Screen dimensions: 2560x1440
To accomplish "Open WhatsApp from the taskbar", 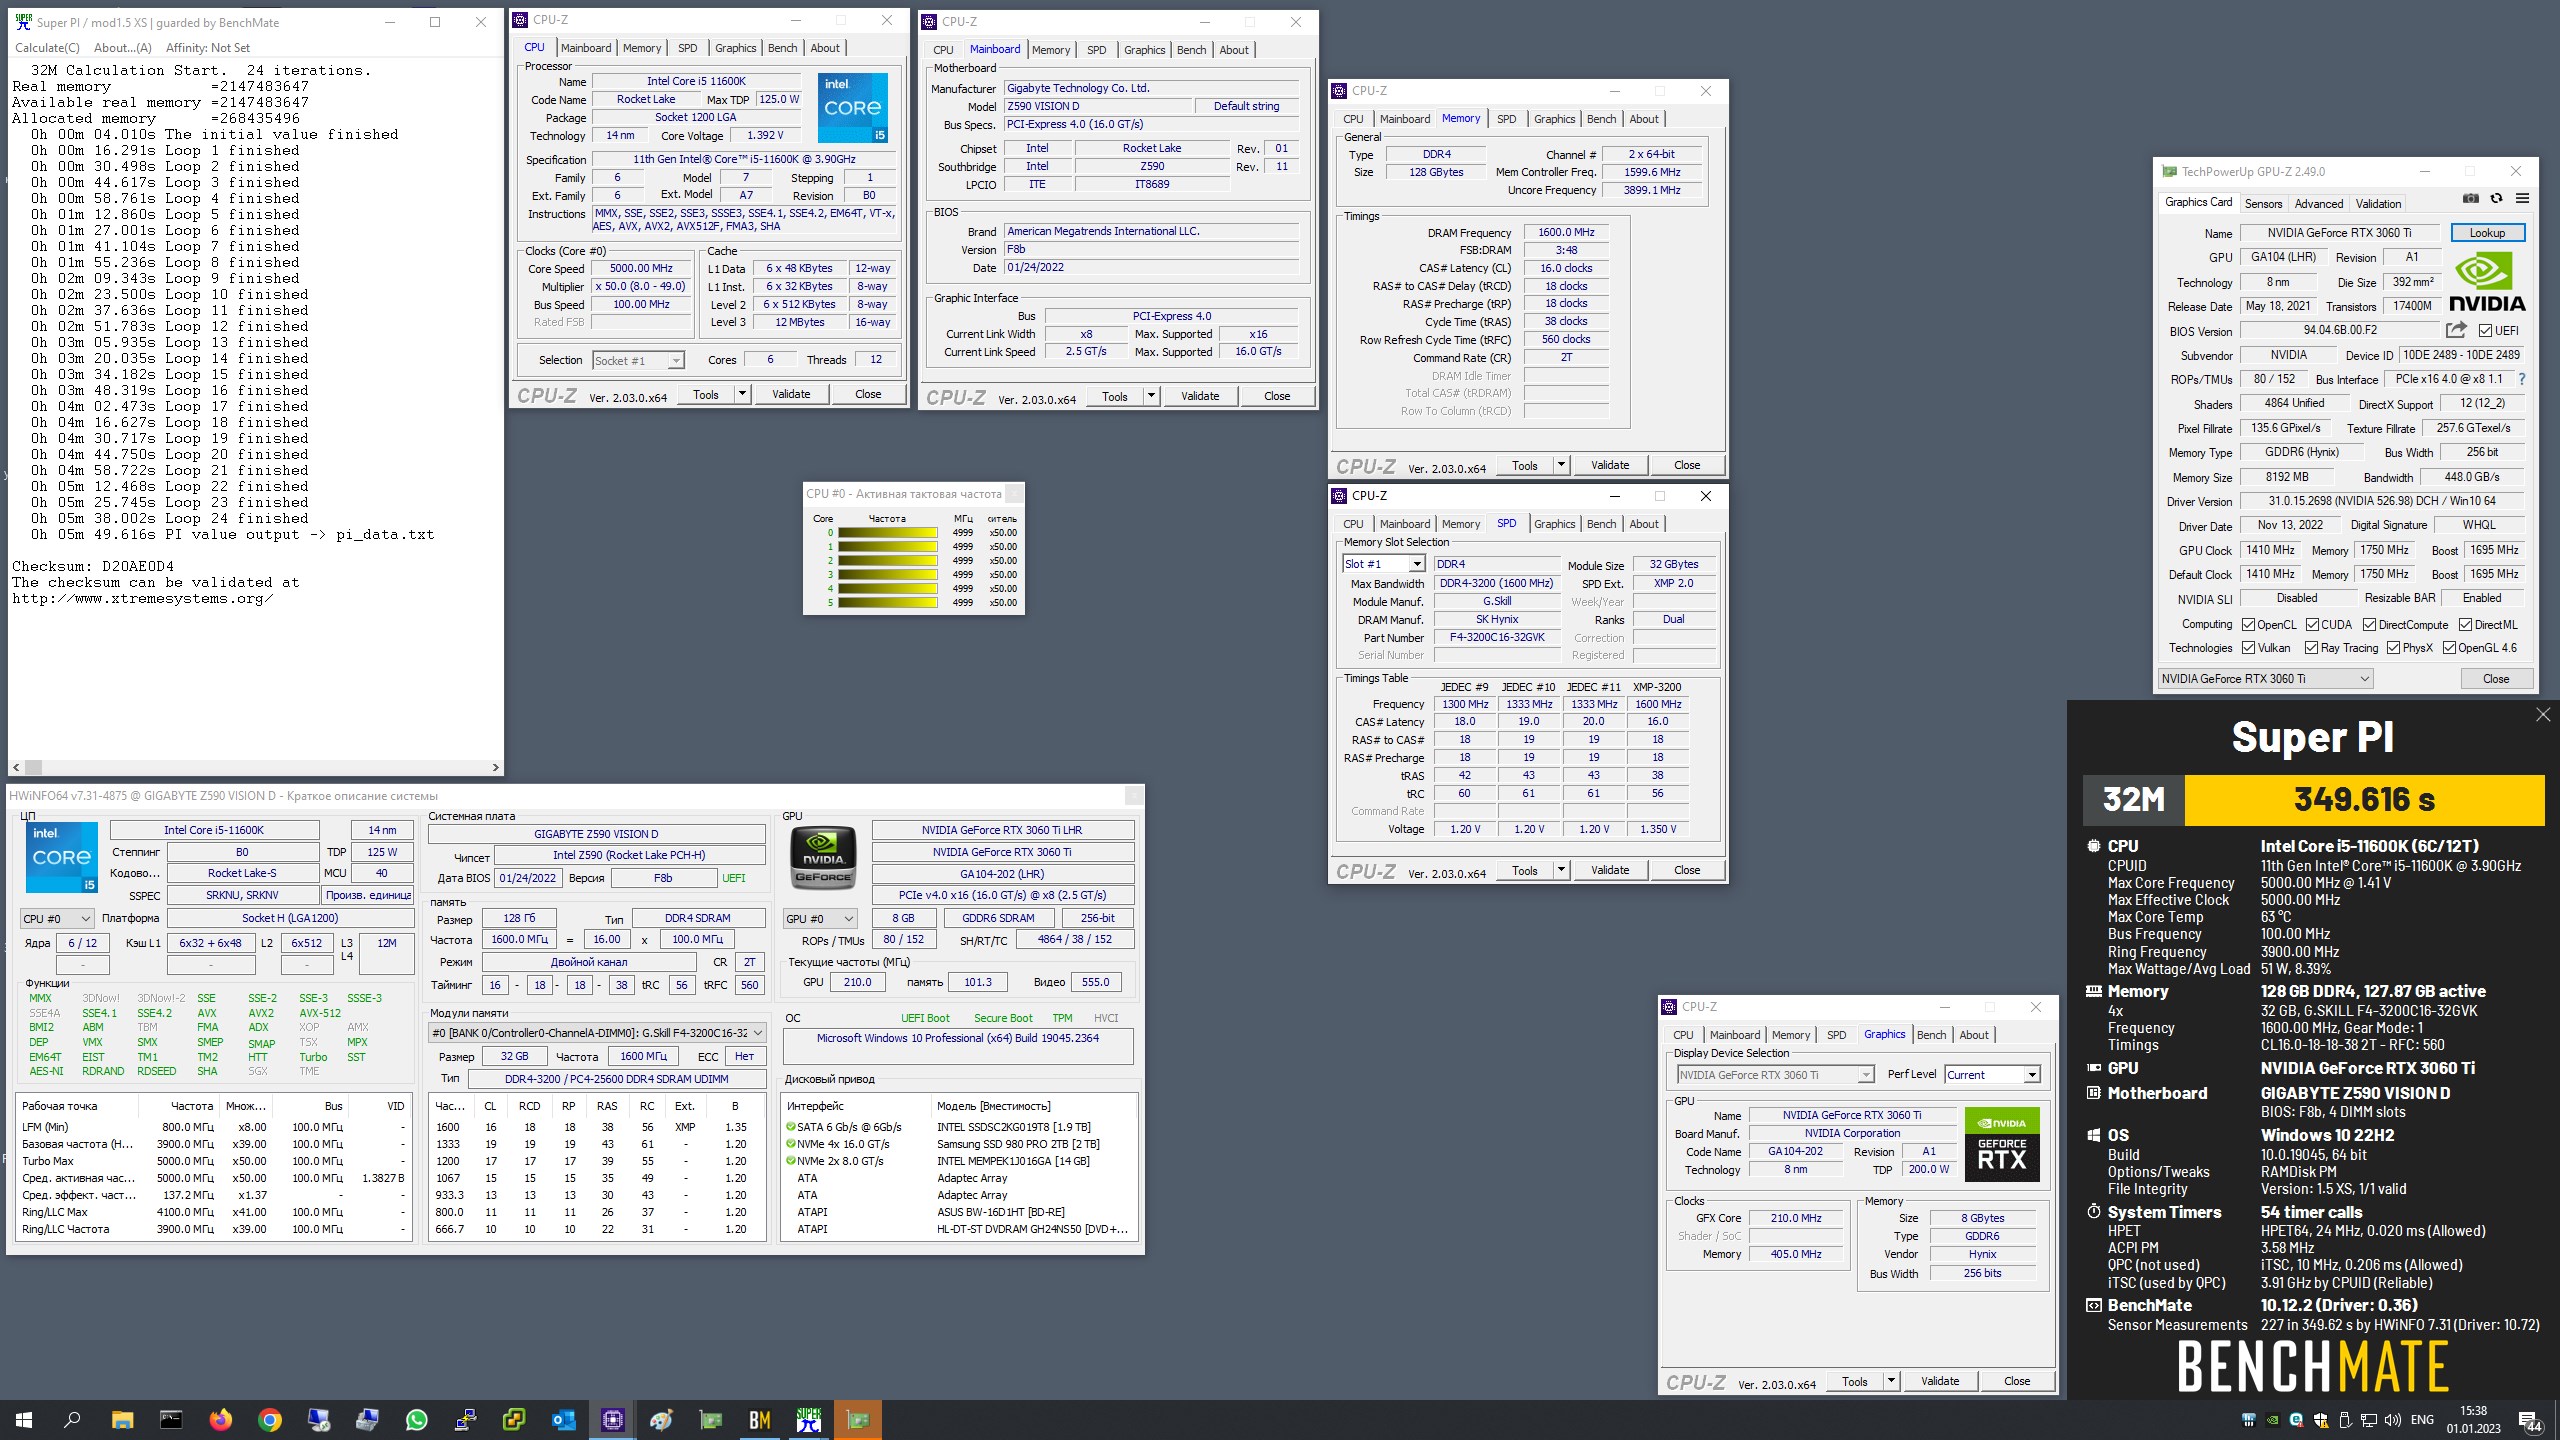I will tap(416, 1419).
